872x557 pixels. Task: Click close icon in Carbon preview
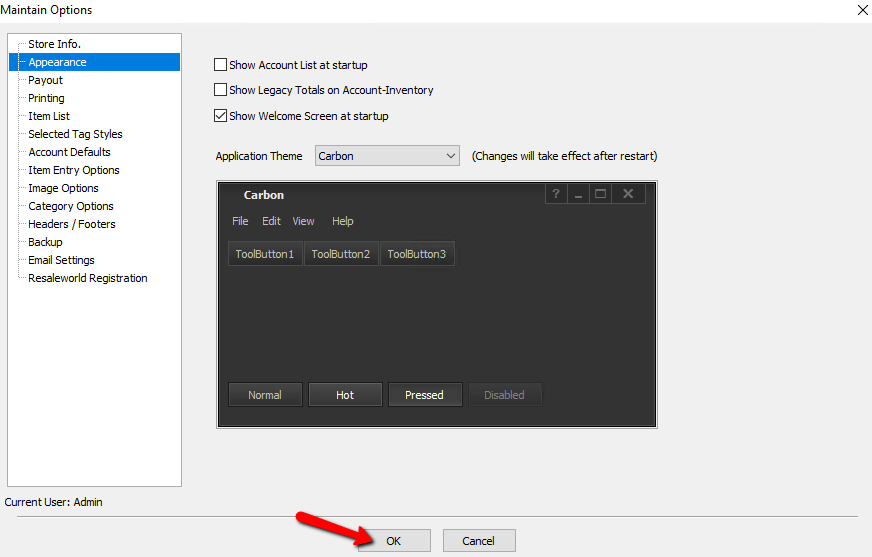(628, 194)
